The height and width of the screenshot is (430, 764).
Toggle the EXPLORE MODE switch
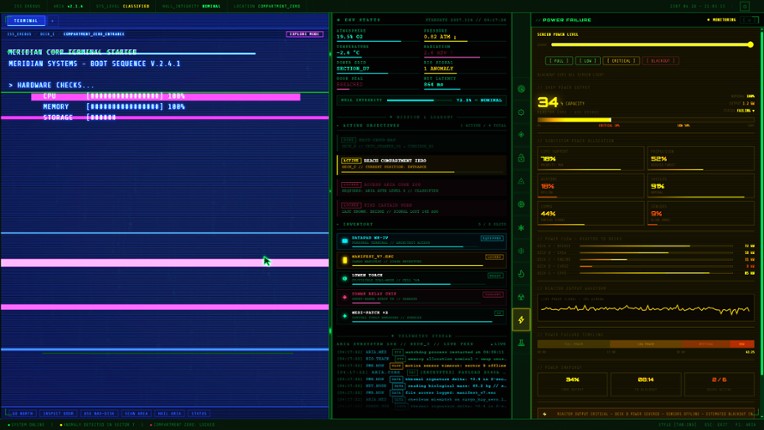click(x=305, y=34)
